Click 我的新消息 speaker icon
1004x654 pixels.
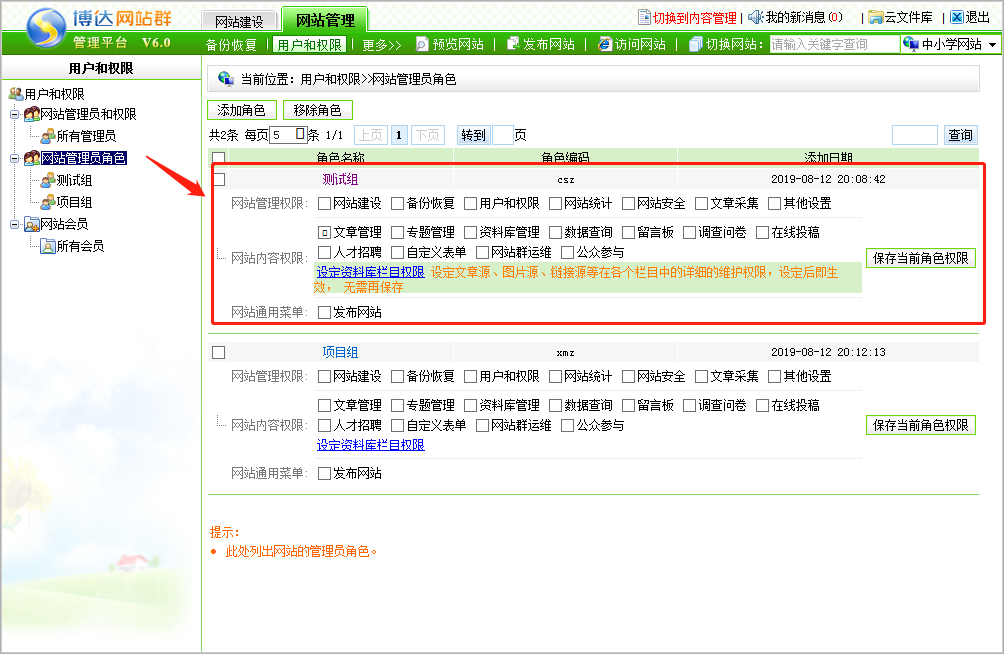click(755, 17)
